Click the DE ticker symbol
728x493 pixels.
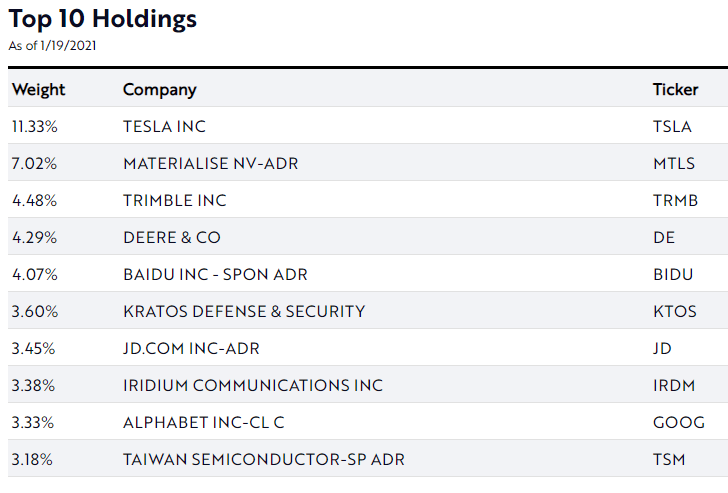(x=664, y=237)
